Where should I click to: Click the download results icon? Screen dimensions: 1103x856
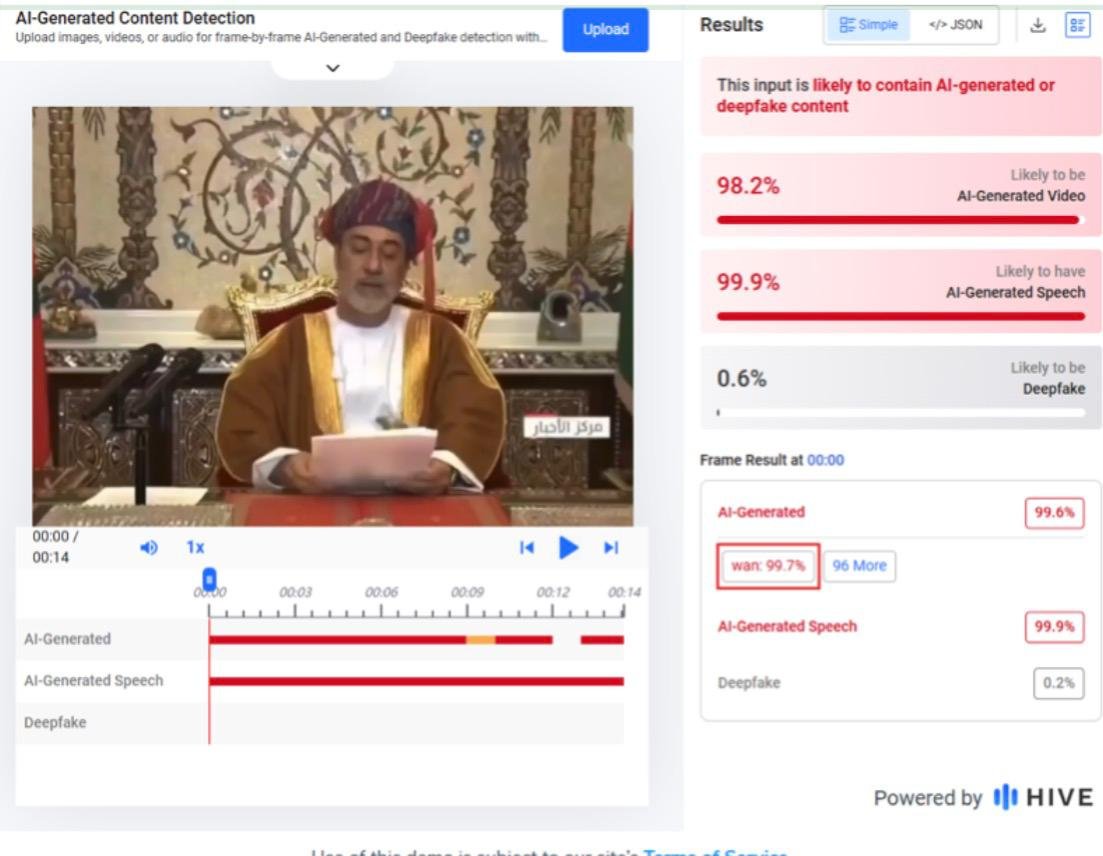pyautogui.click(x=1038, y=26)
